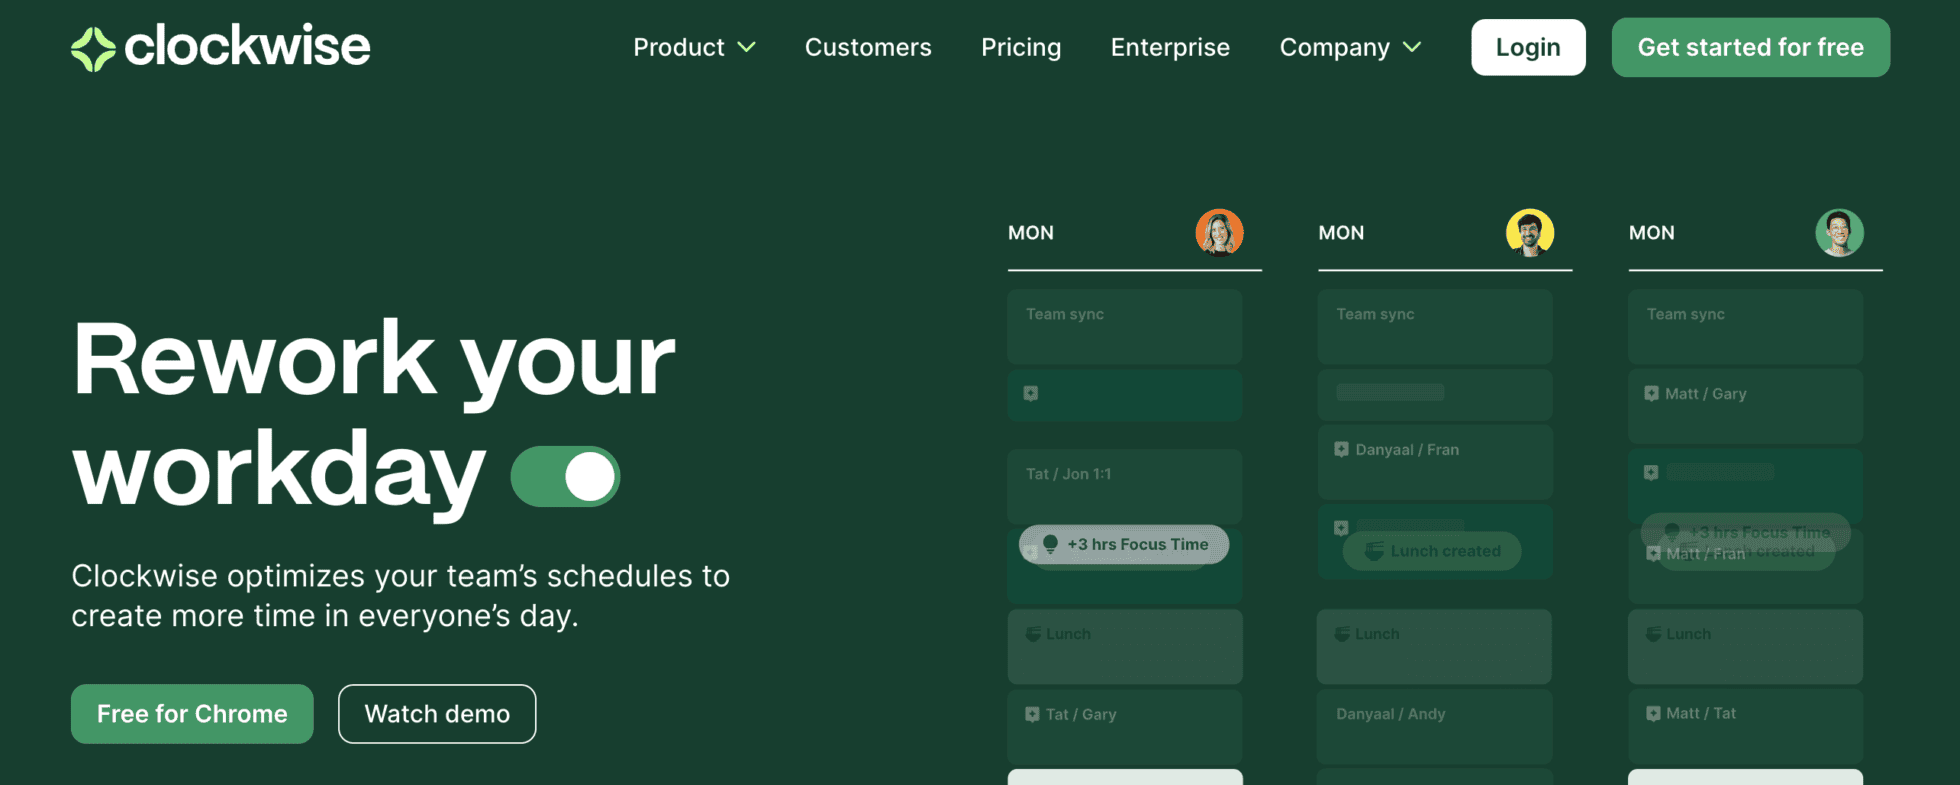Click the Clockwise logo in the header
Image resolution: width=1960 pixels, height=785 pixels.
click(221, 47)
